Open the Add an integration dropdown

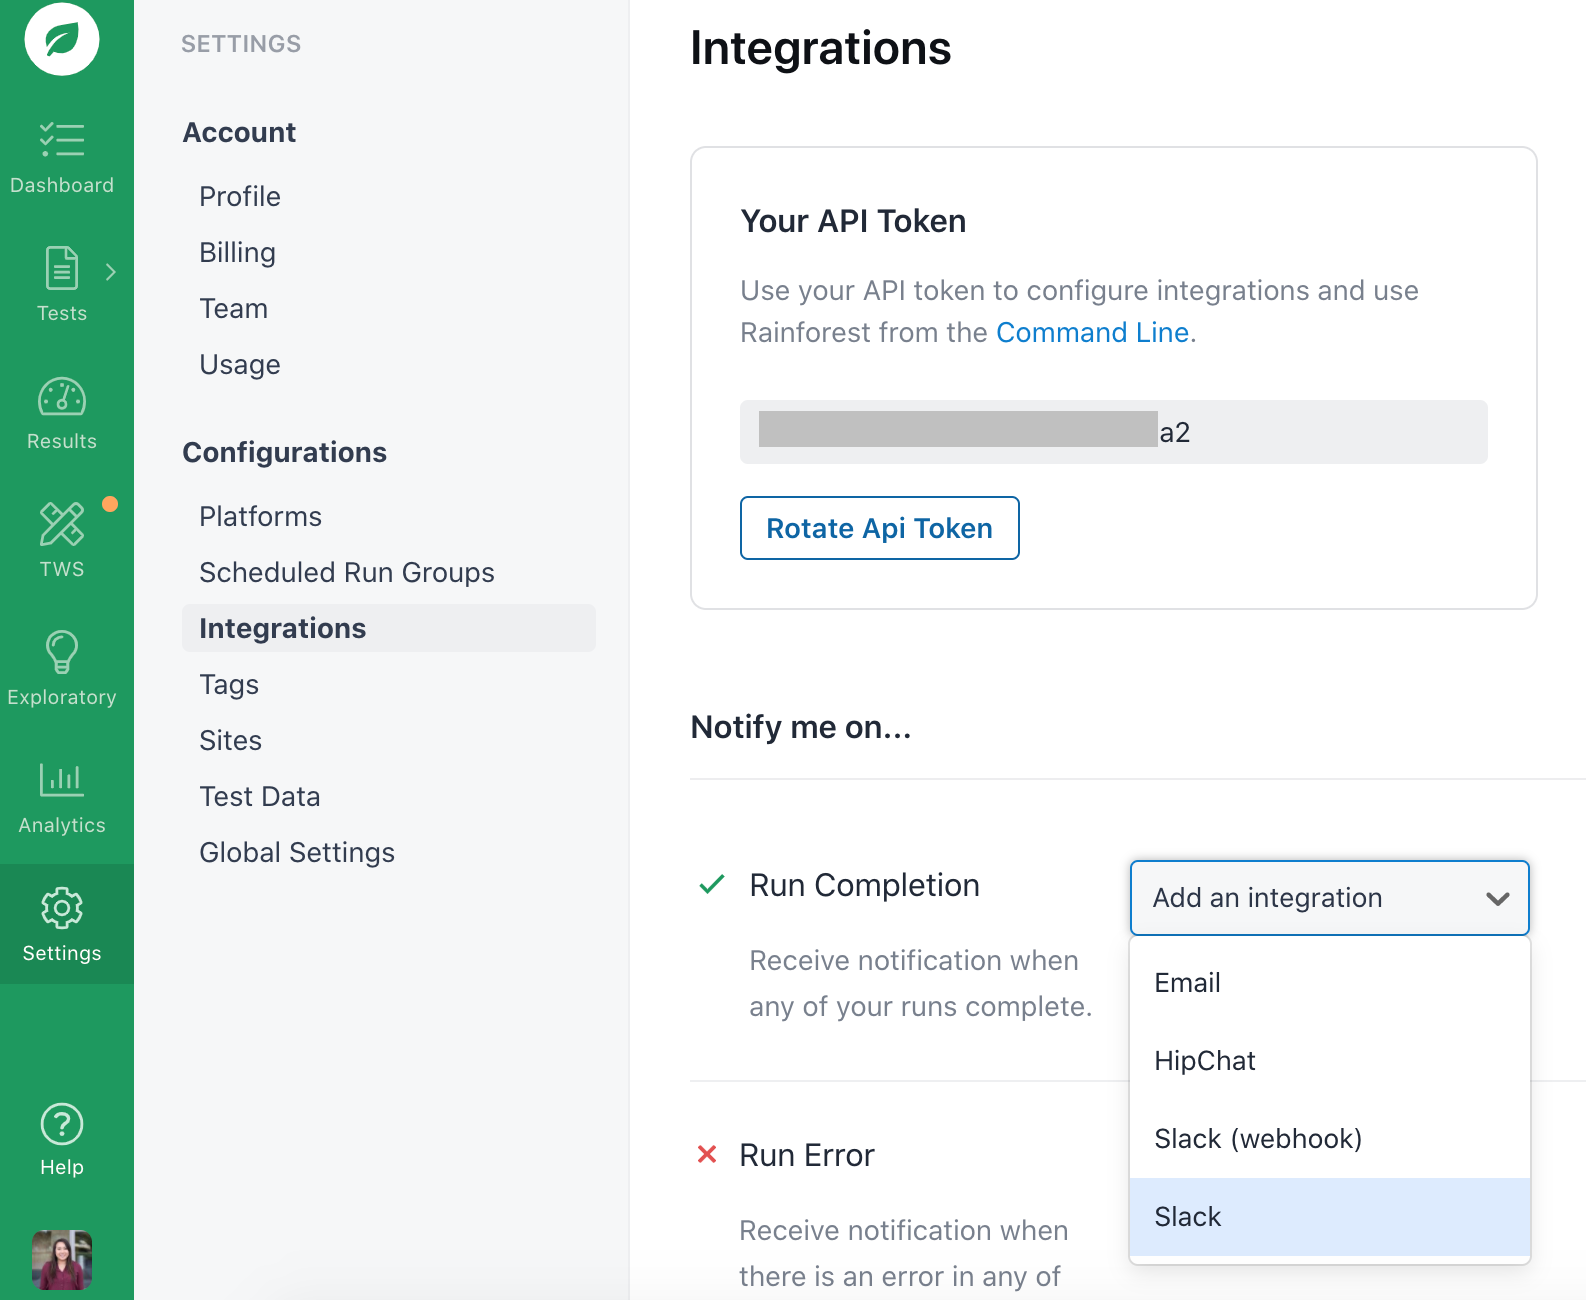click(1329, 898)
